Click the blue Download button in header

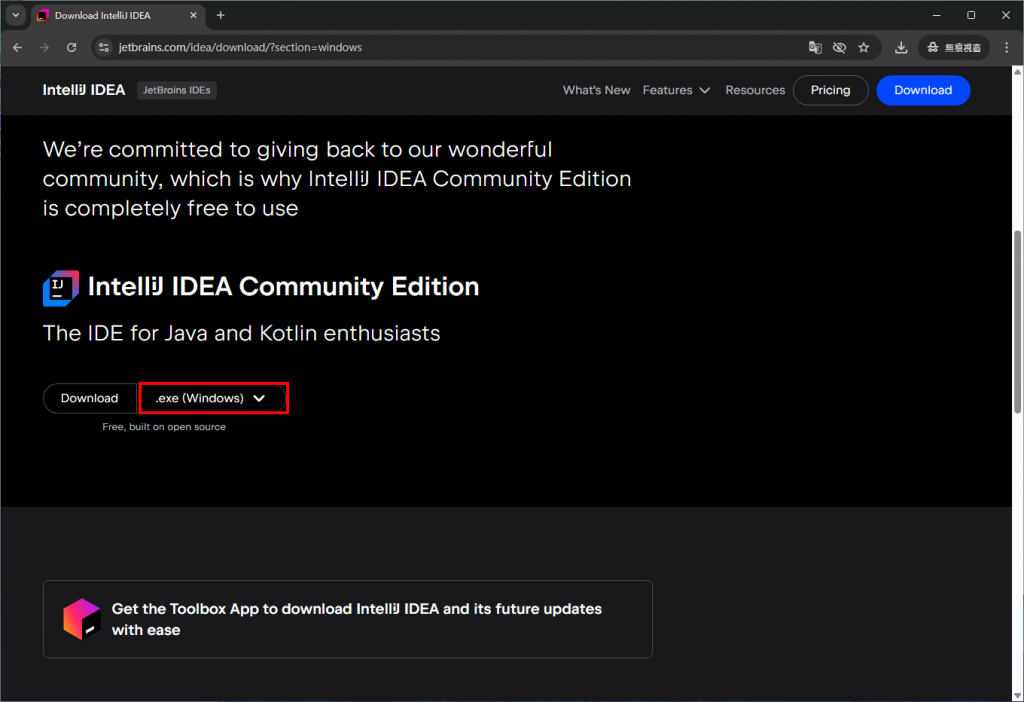click(x=923, y=90)
